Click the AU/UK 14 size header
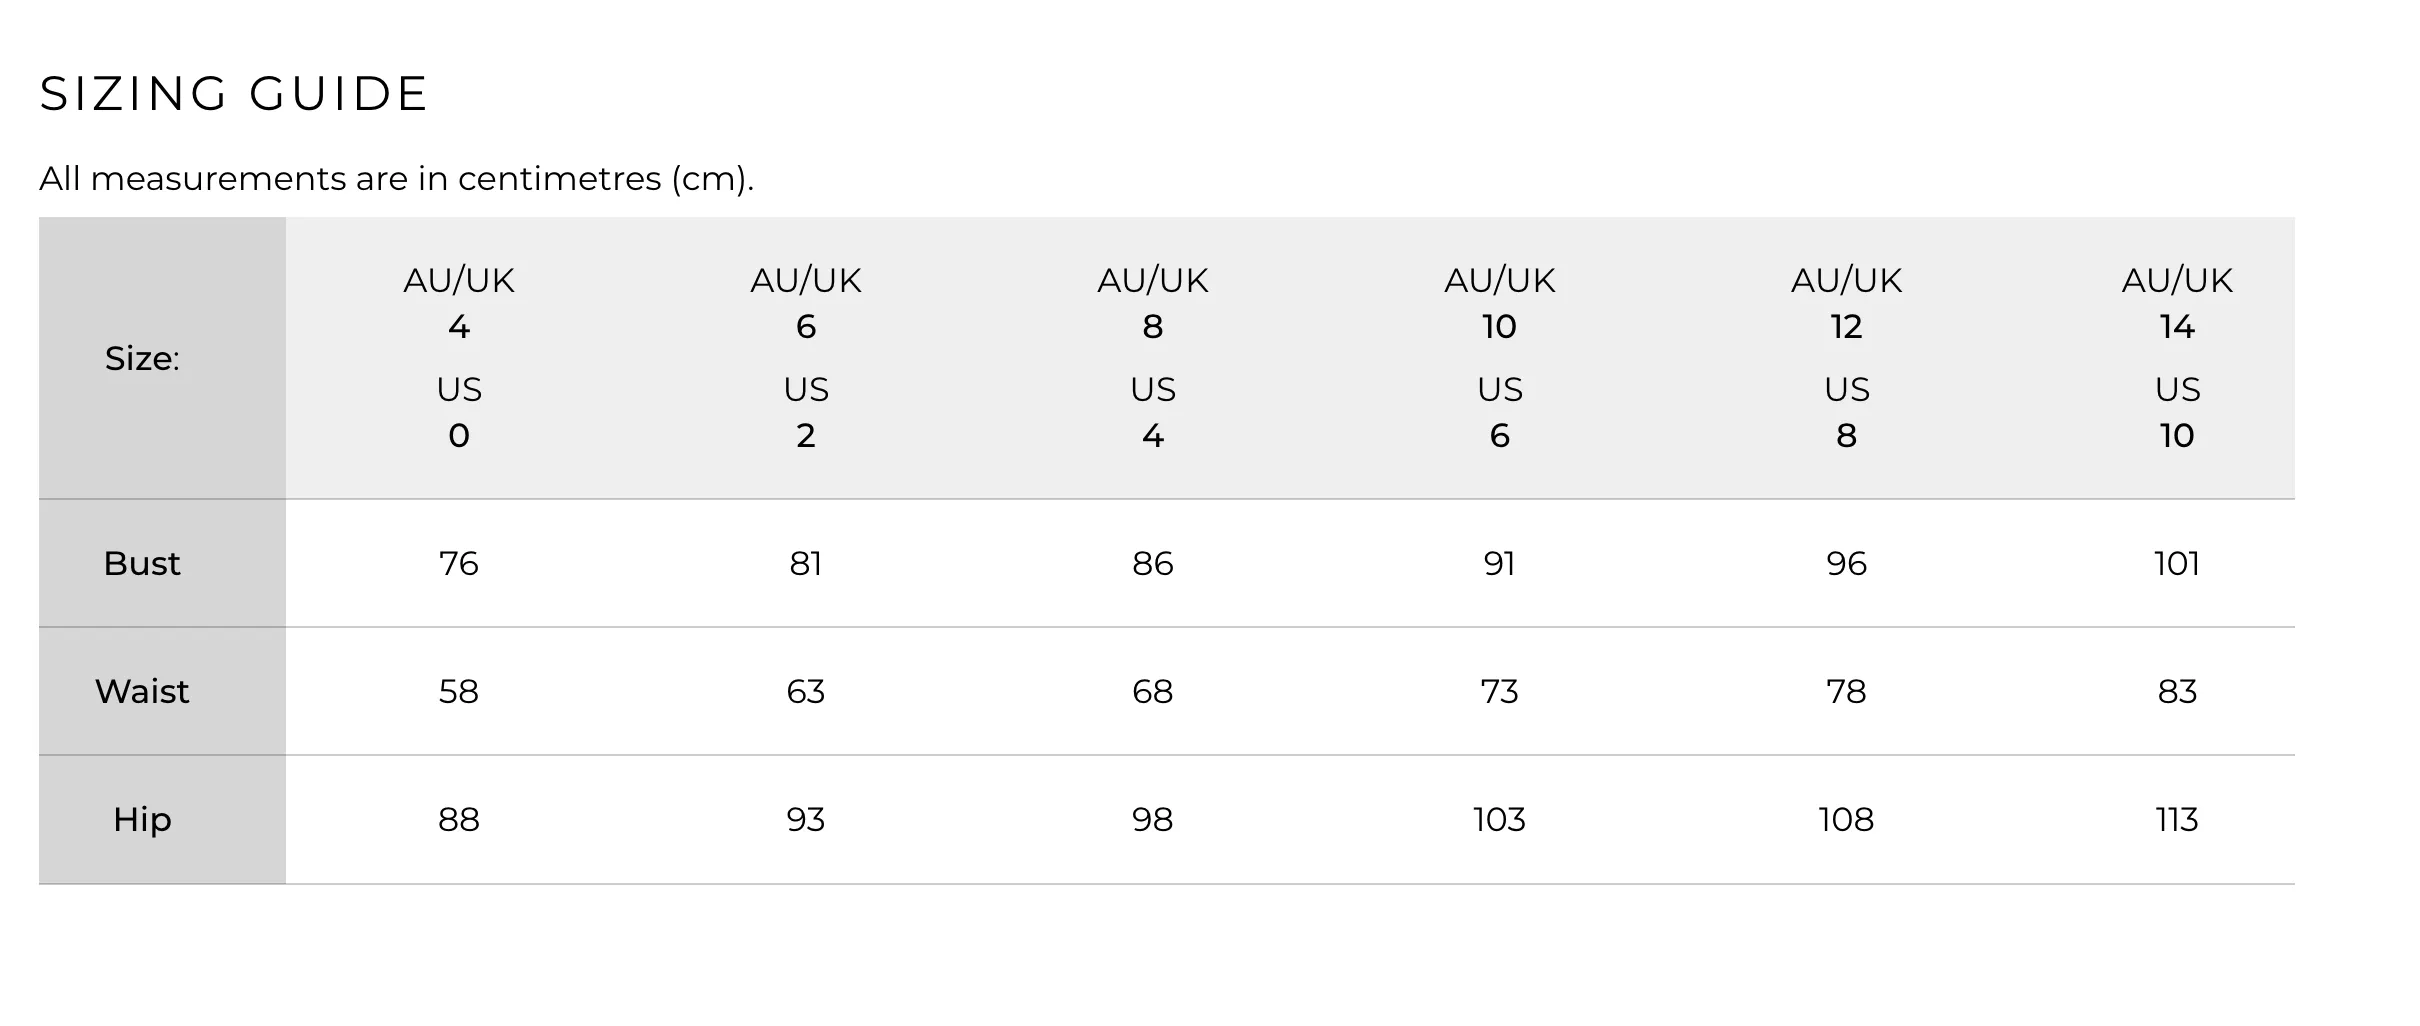The width and height of the screenshot is (2420, 1026). [2177, 357]
